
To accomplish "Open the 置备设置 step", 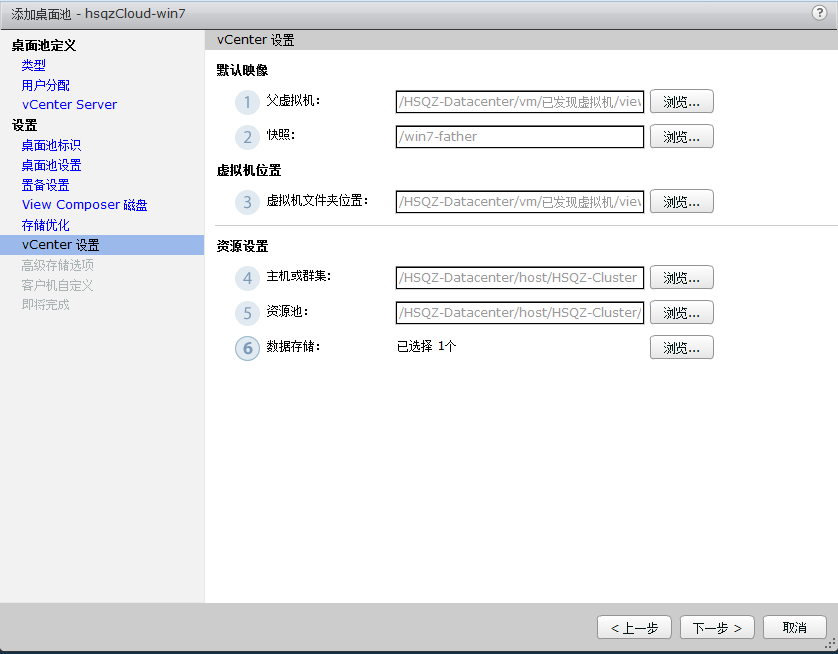I will tap(45, 185).
